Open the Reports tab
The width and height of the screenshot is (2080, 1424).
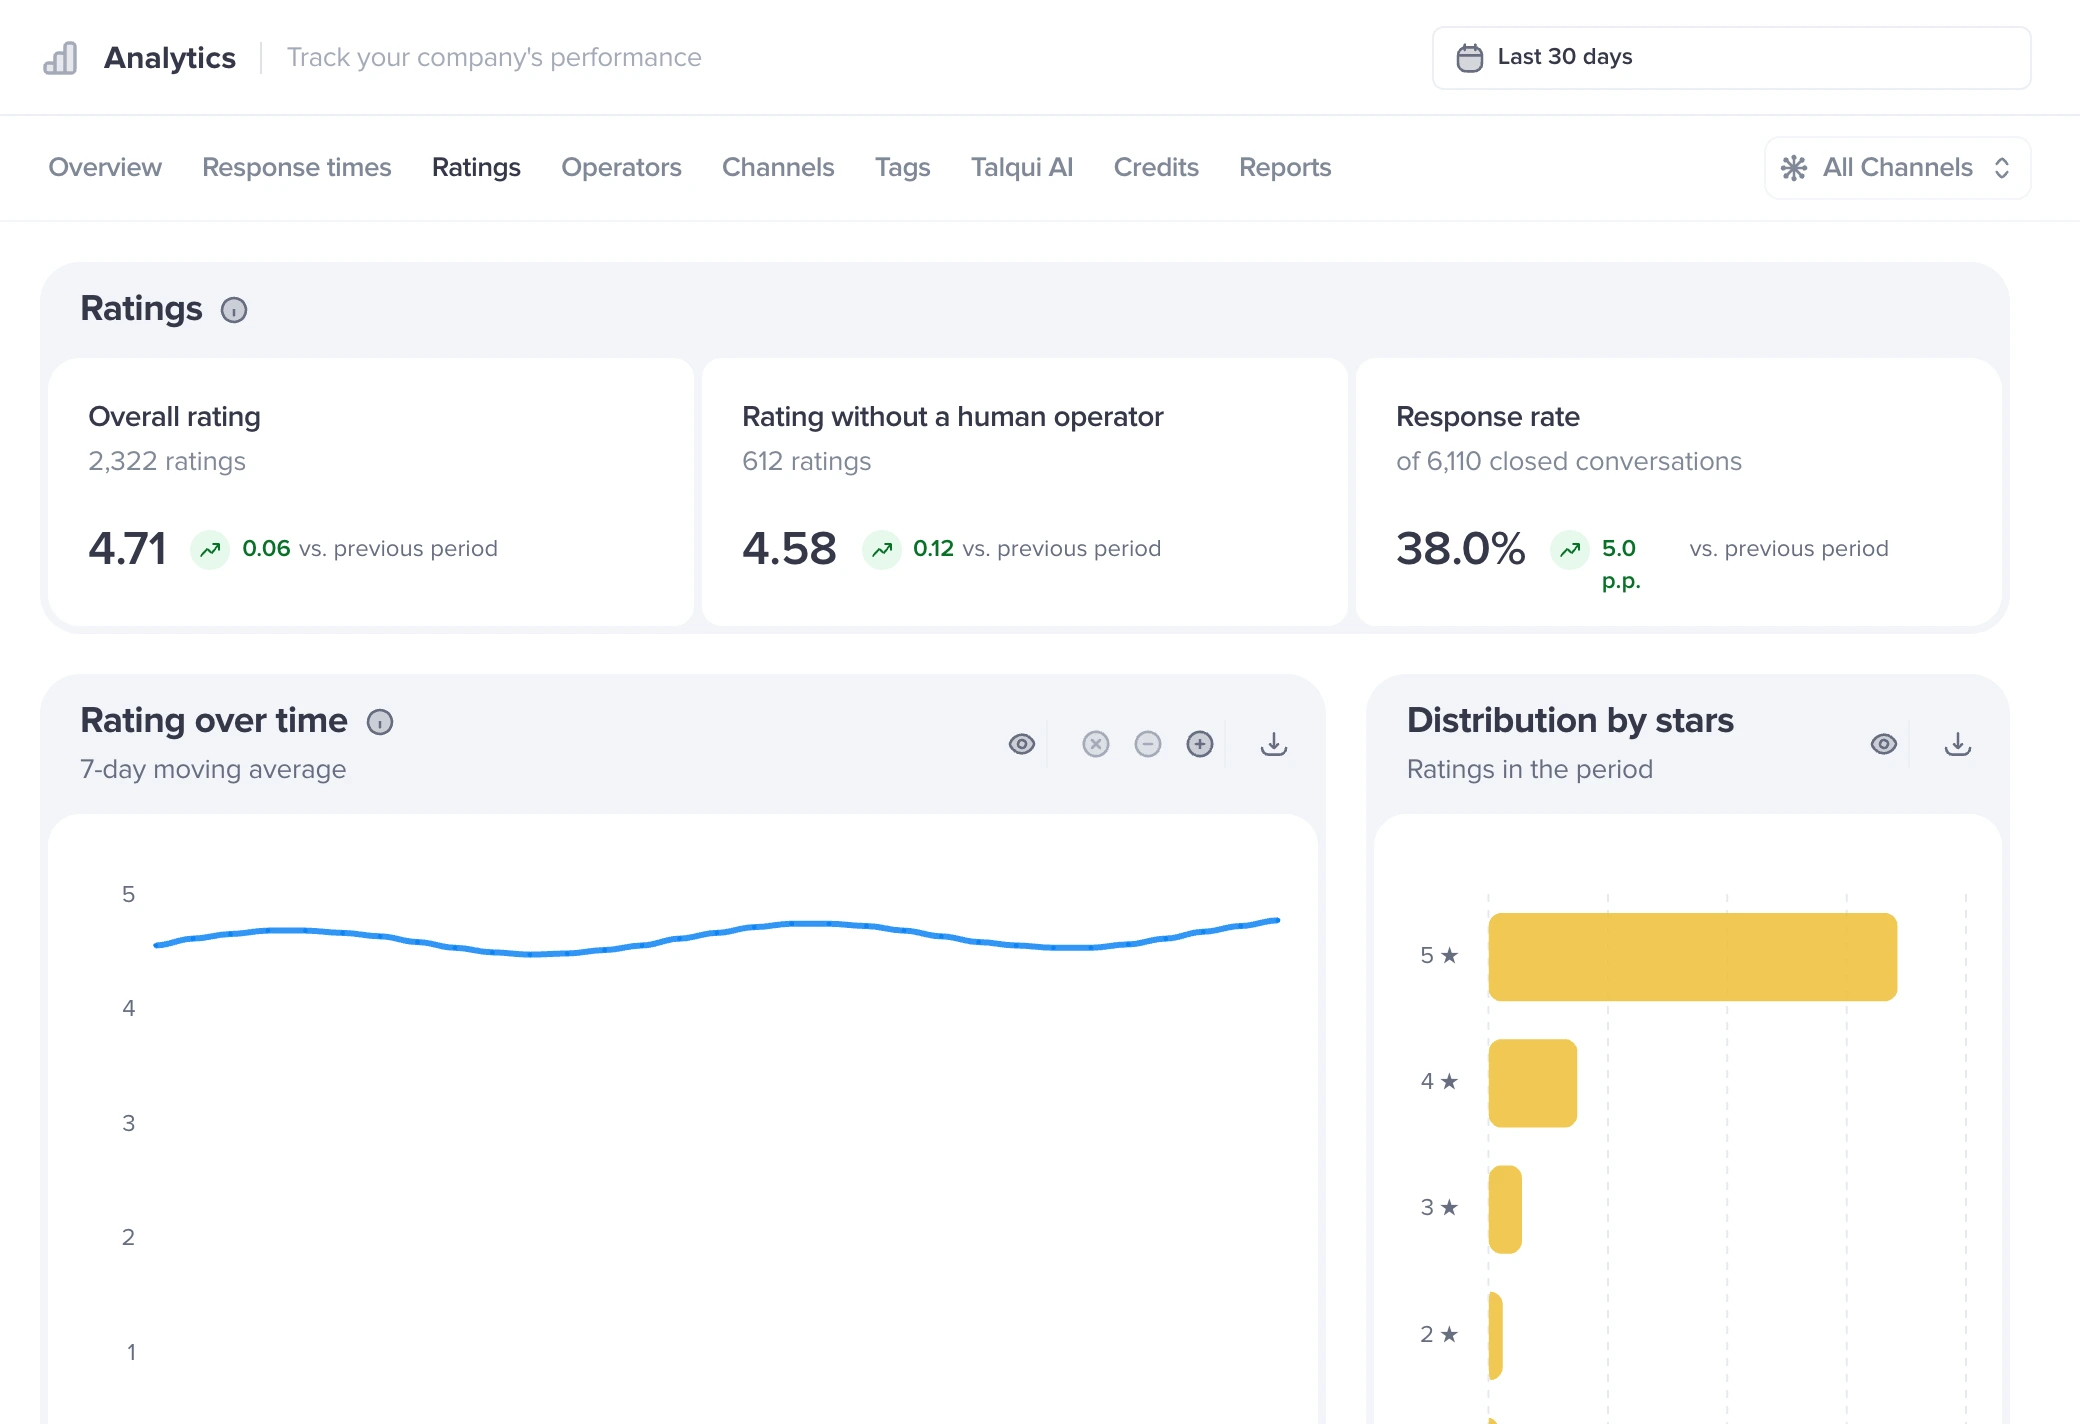[1285, 167]
